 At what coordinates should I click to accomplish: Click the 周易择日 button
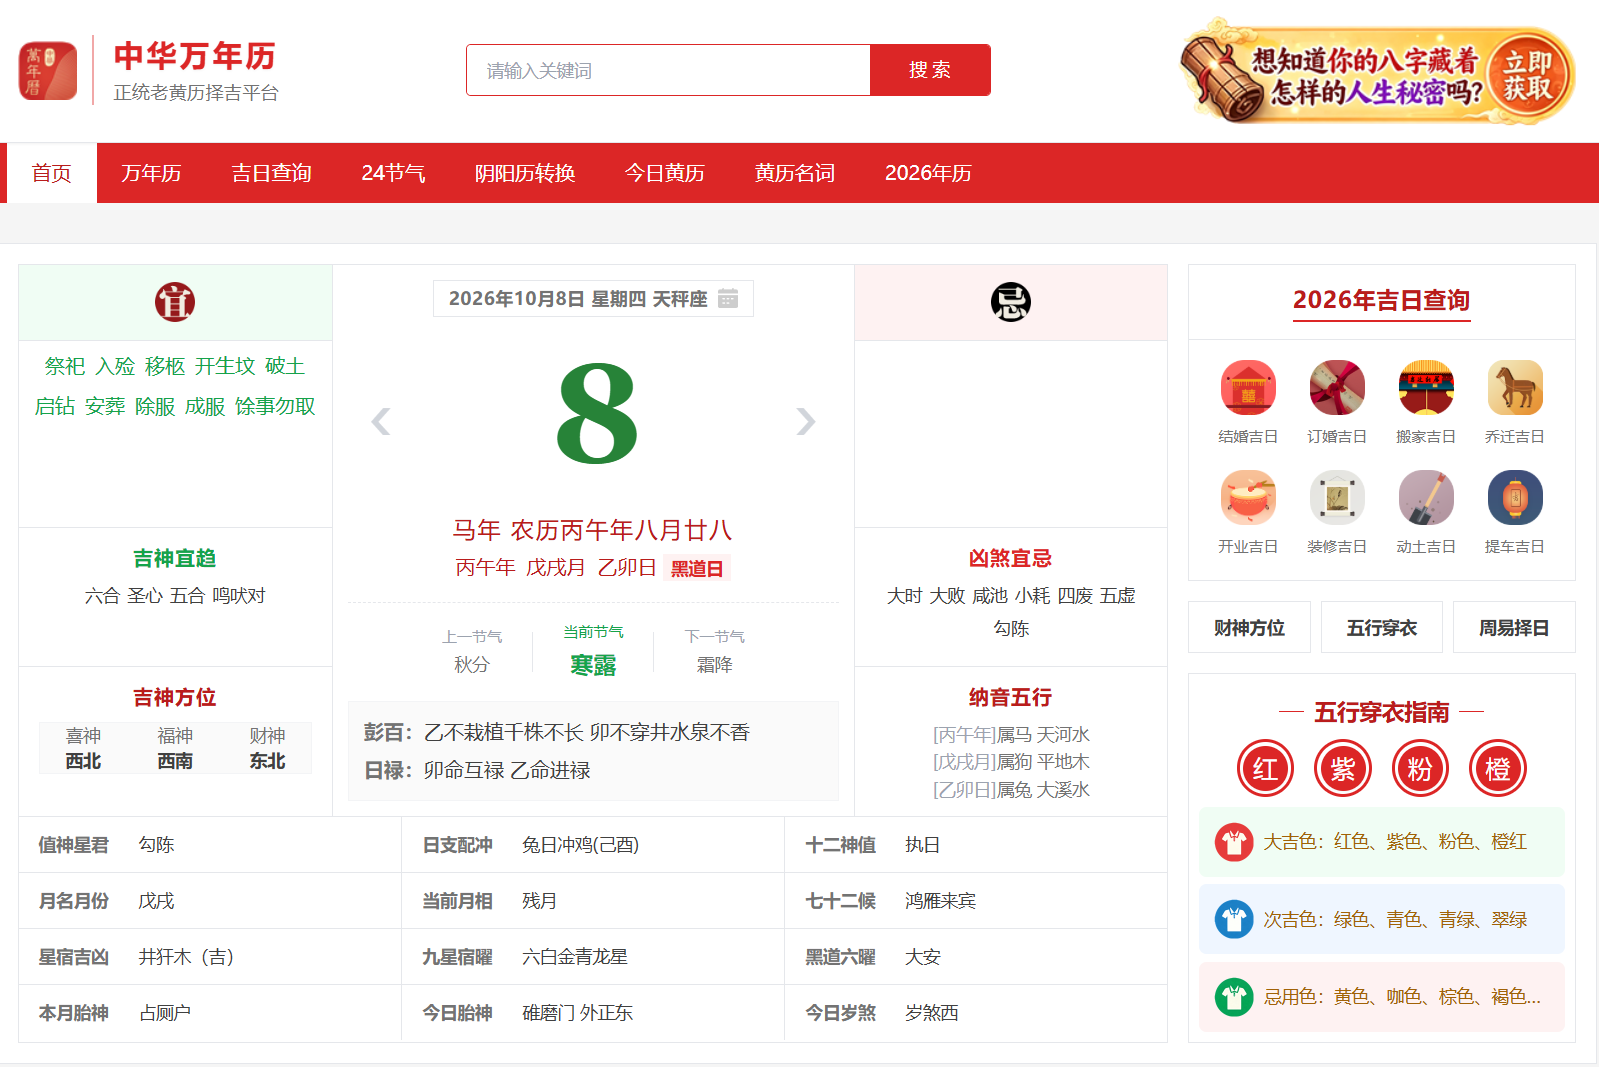[1514, 627]
